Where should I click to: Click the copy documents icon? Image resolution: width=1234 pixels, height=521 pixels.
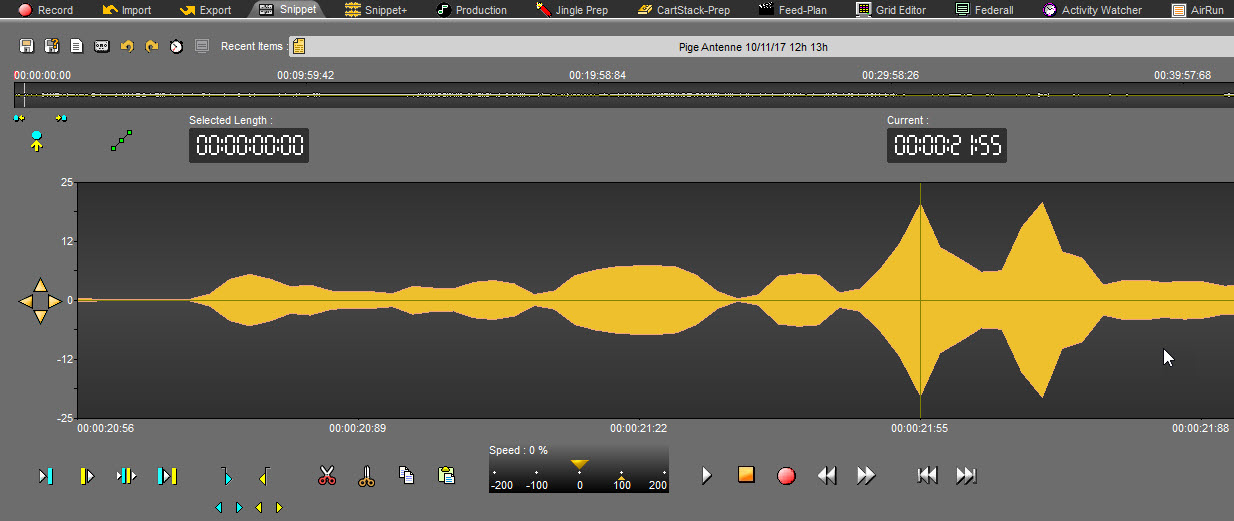click(x=406, y=475)
